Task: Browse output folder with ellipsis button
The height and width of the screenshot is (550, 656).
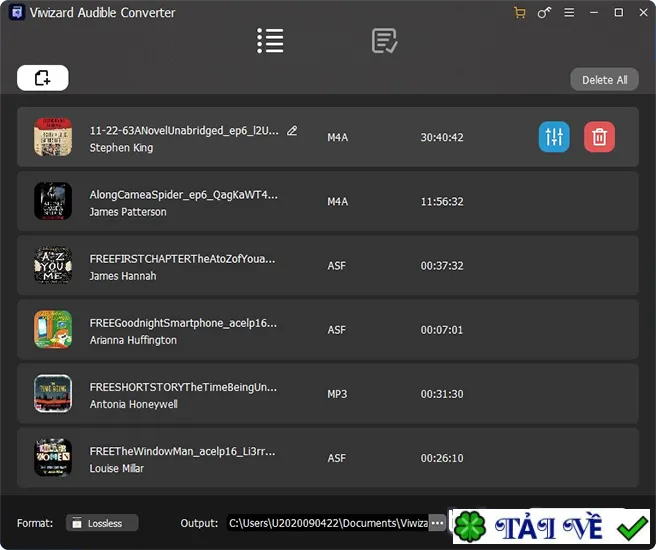Action: tap(437, 523)
